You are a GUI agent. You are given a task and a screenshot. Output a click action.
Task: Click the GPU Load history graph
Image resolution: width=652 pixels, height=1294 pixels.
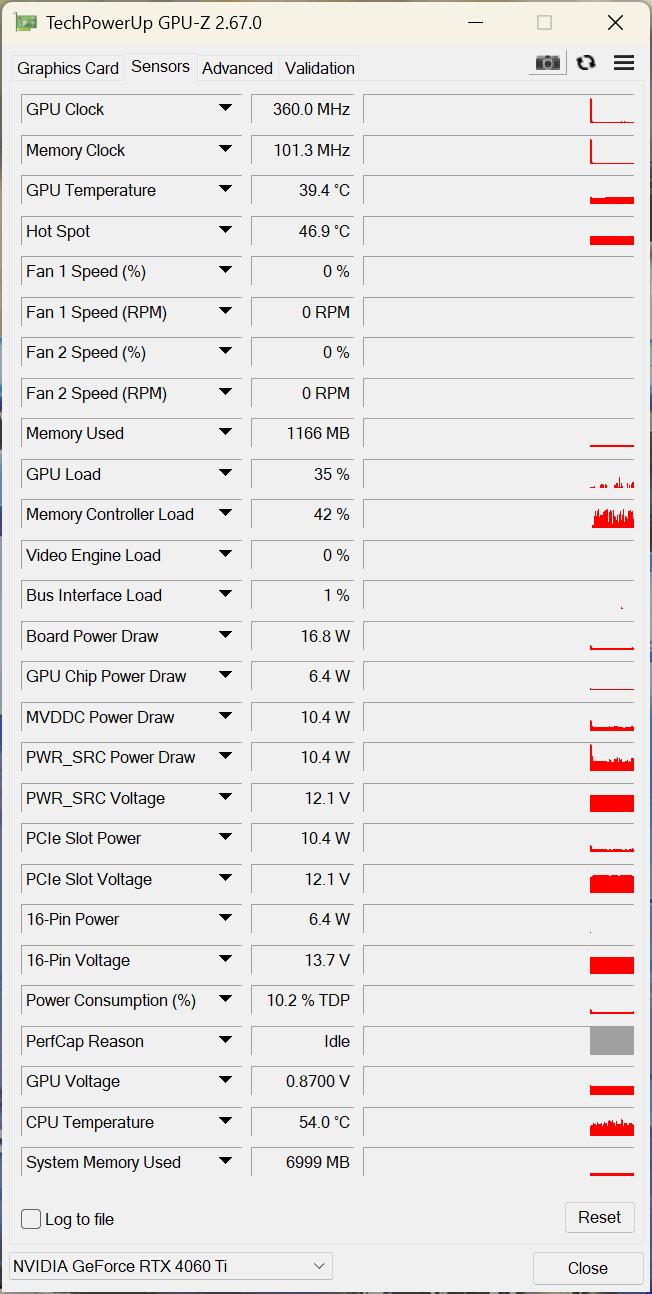[498, 474]
